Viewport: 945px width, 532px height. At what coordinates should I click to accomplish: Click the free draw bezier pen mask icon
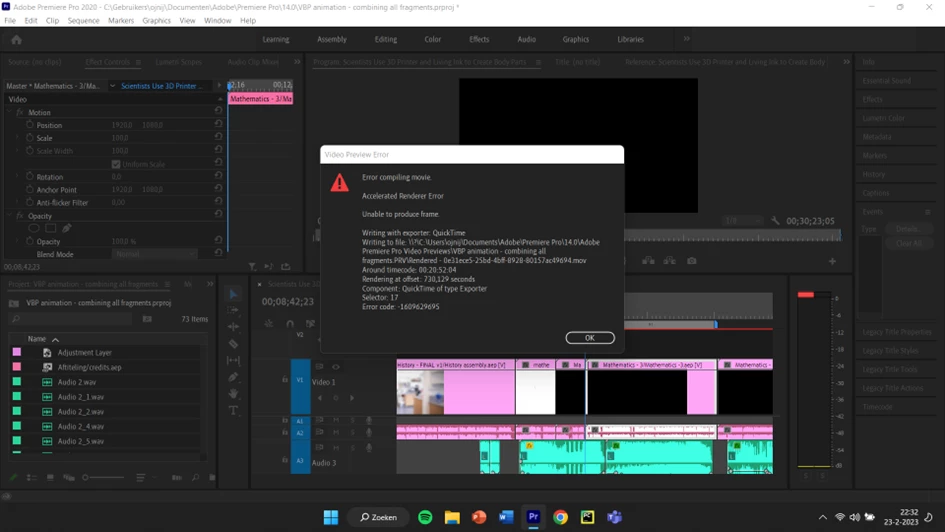pyautogui.click(x=67, y=228)
